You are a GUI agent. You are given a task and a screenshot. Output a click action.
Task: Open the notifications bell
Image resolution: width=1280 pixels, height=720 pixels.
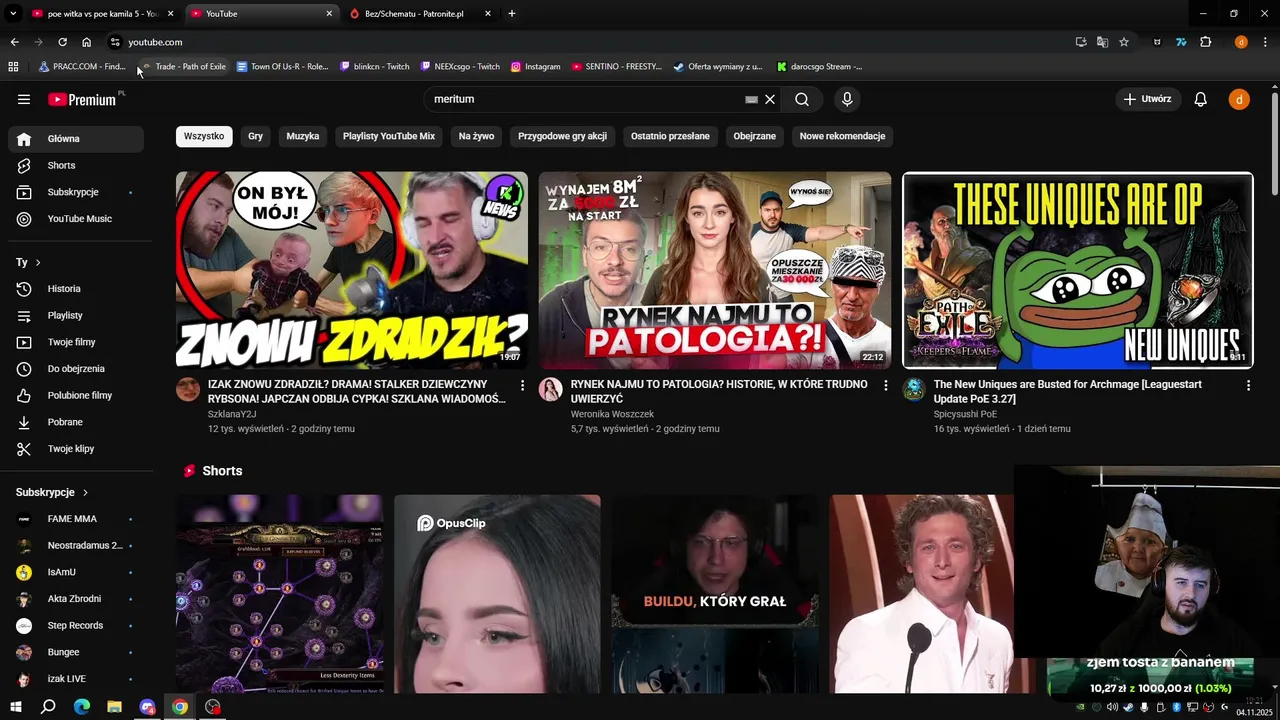click(1201, 99)
